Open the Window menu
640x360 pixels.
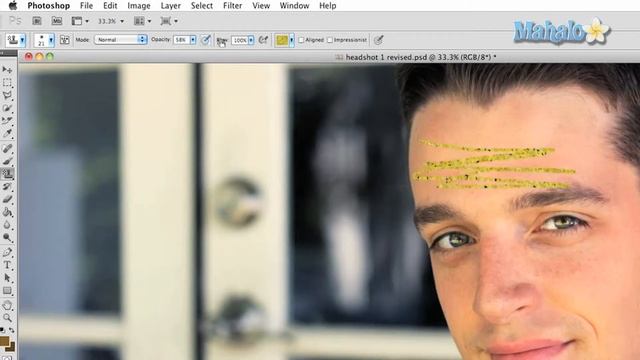pyautogui.click(x=294, y=6)
